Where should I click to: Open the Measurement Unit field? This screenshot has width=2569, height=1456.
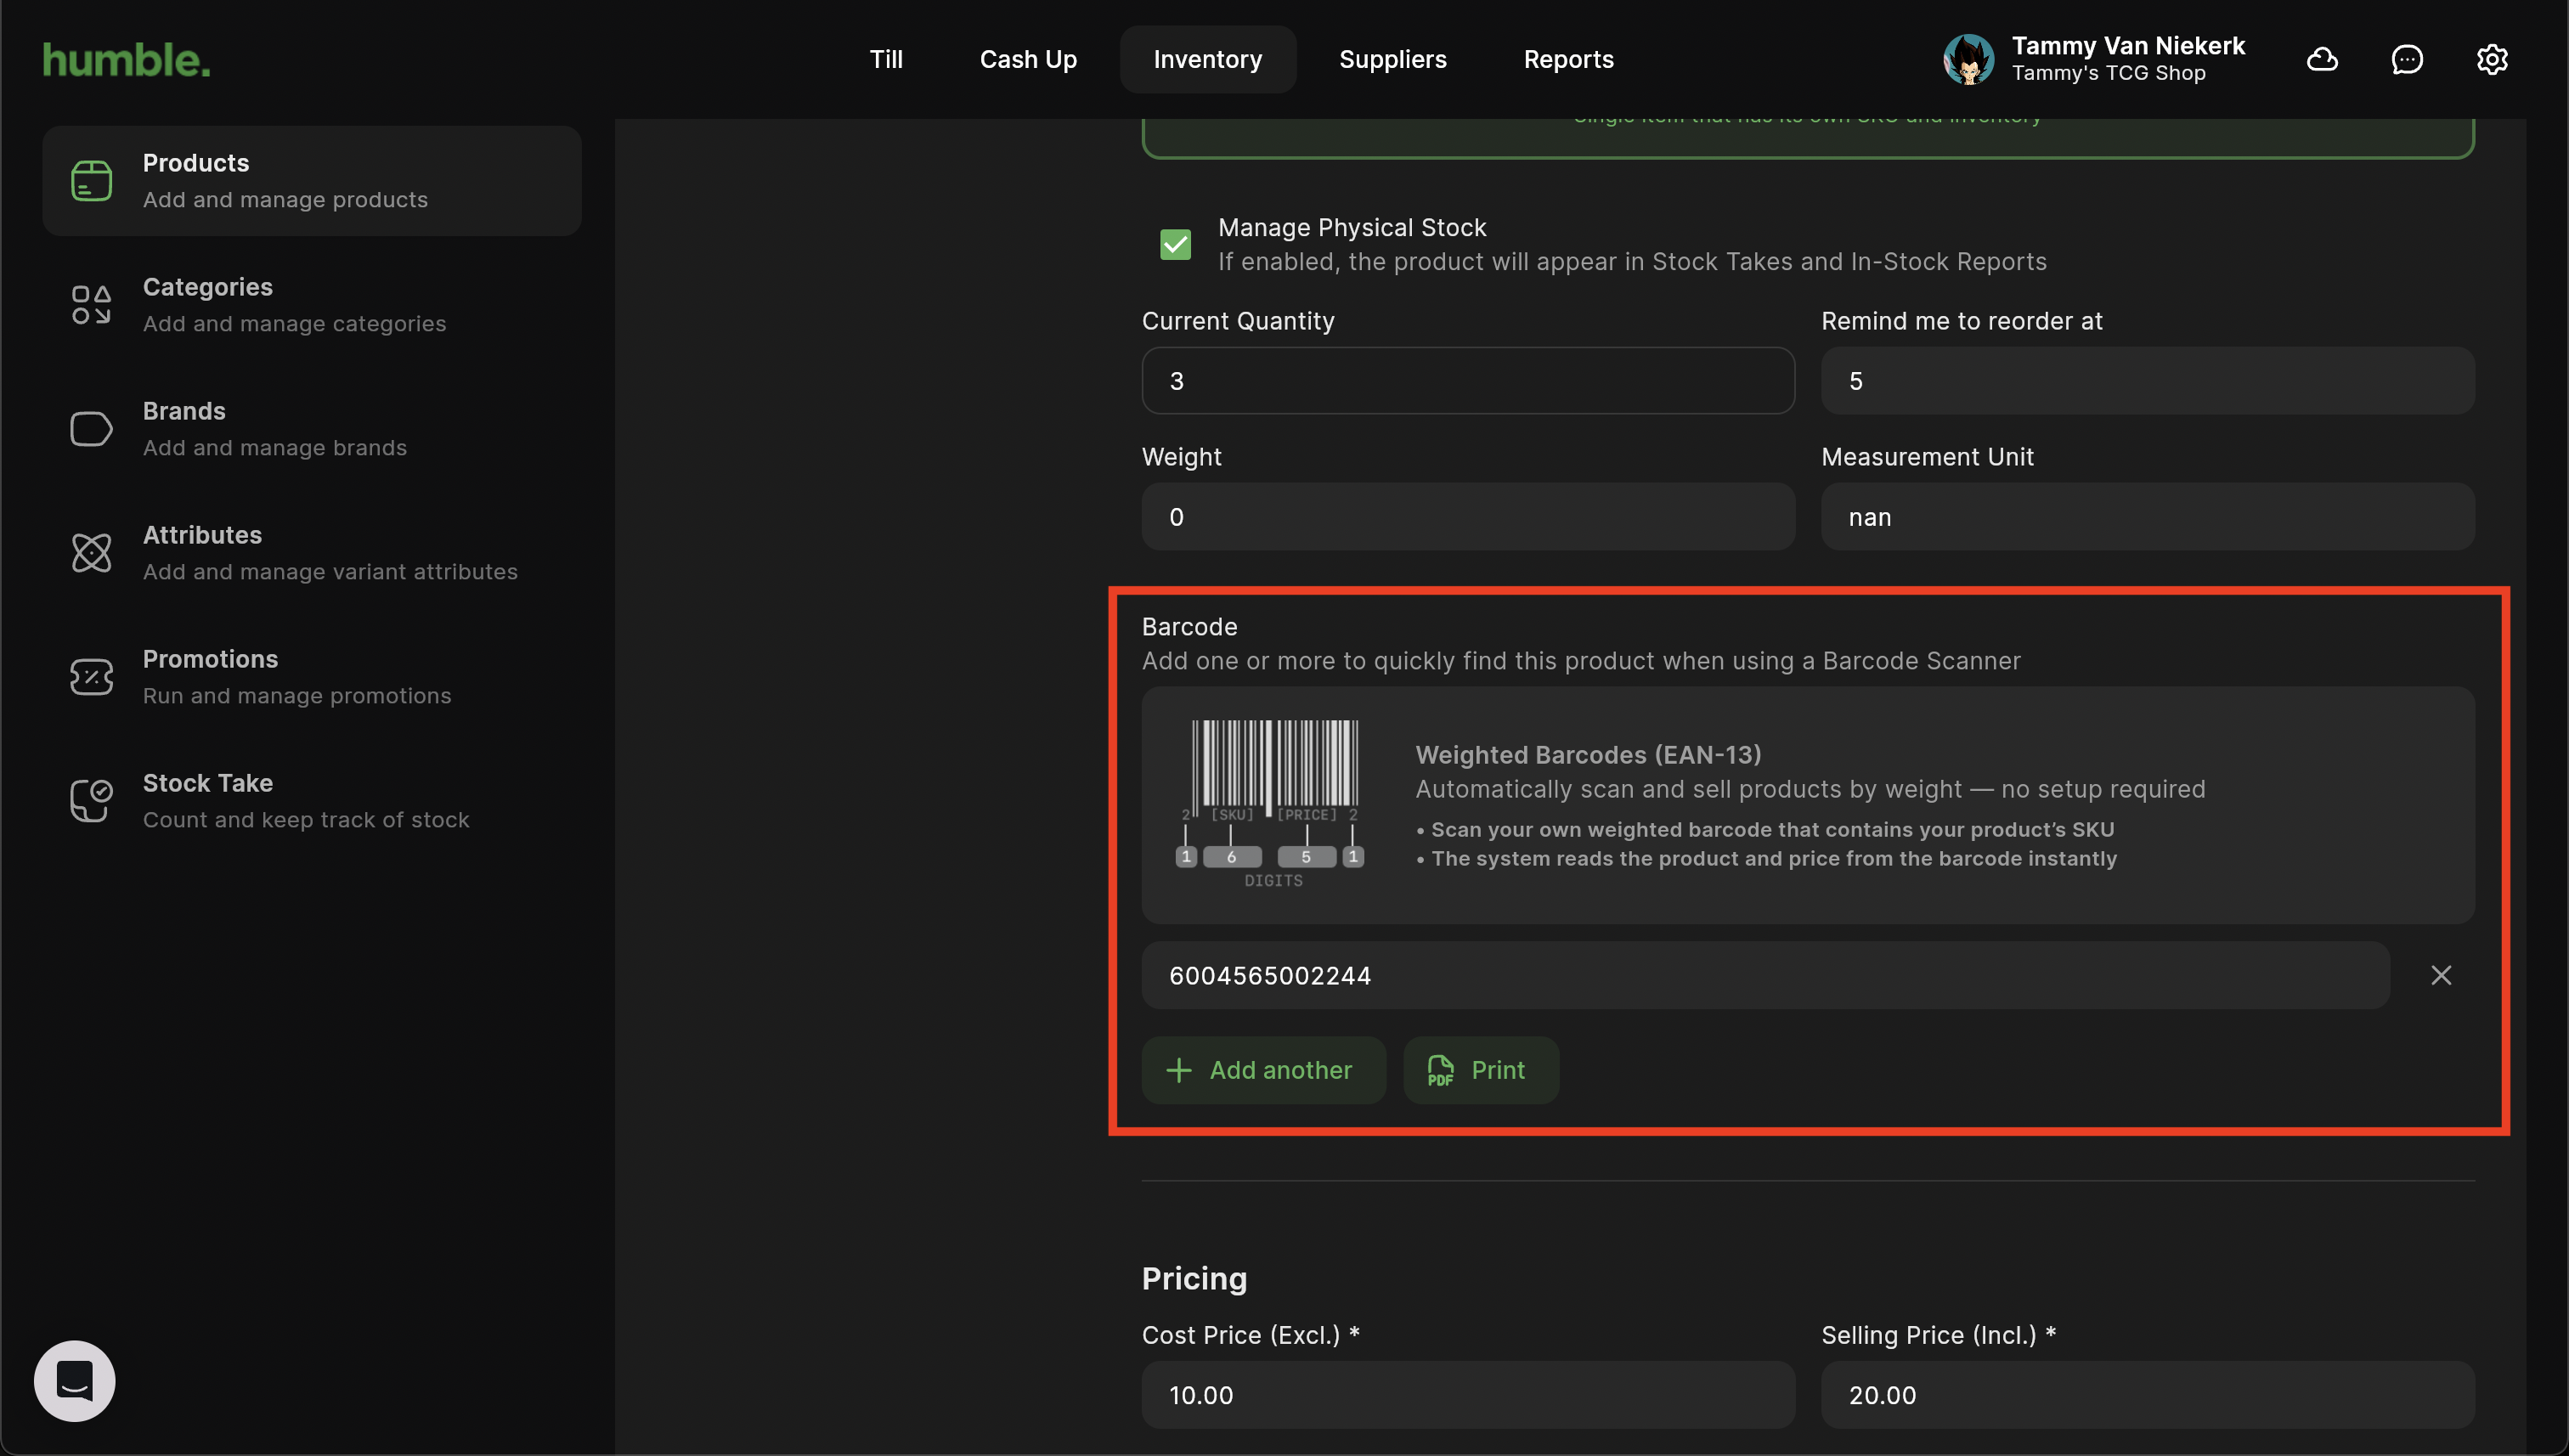[x=2147, y=517]
